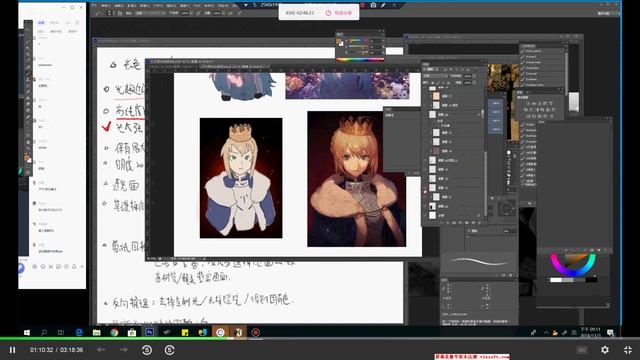The width and height of the screenshot is (640, 360).
Task: Open the player settings gear
Action: coord(605,350)
